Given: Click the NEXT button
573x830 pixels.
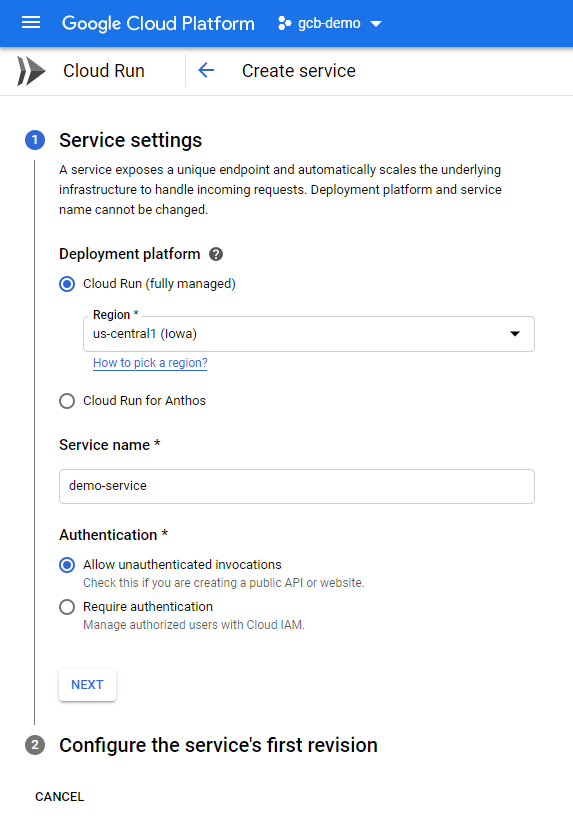Looking at the screenshot, I should [87, 685].
